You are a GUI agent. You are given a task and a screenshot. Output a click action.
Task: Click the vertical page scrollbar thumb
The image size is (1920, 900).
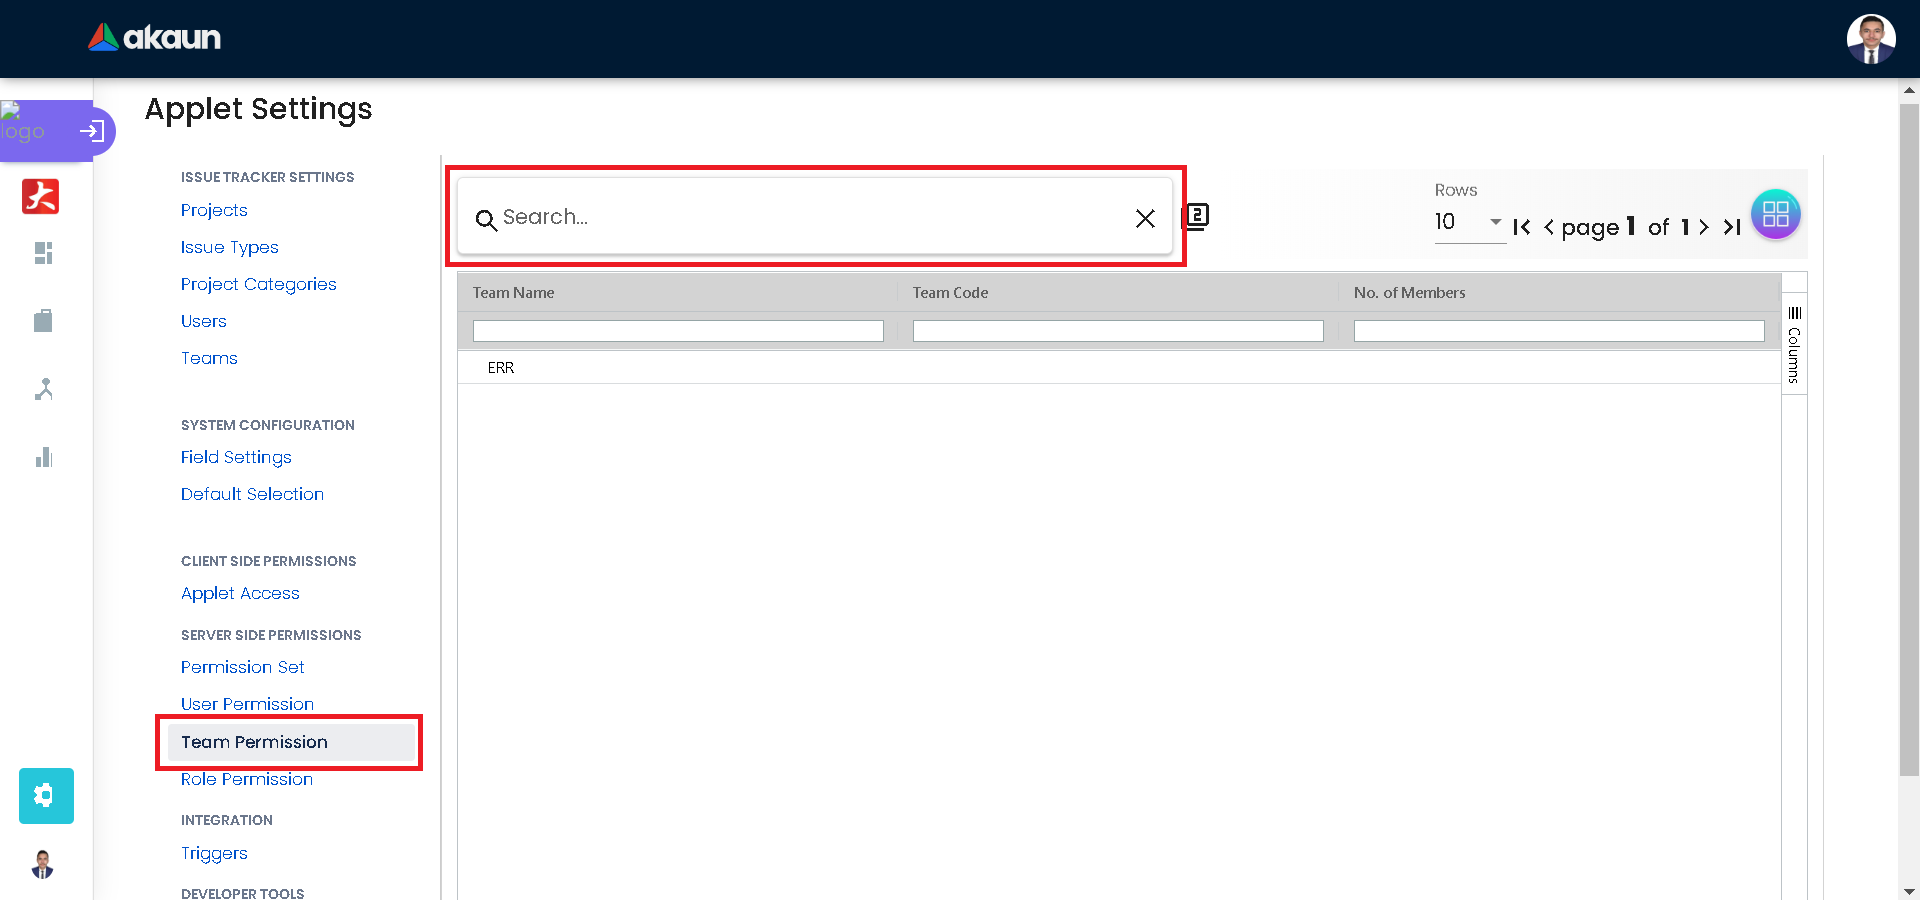point(1909,438)
